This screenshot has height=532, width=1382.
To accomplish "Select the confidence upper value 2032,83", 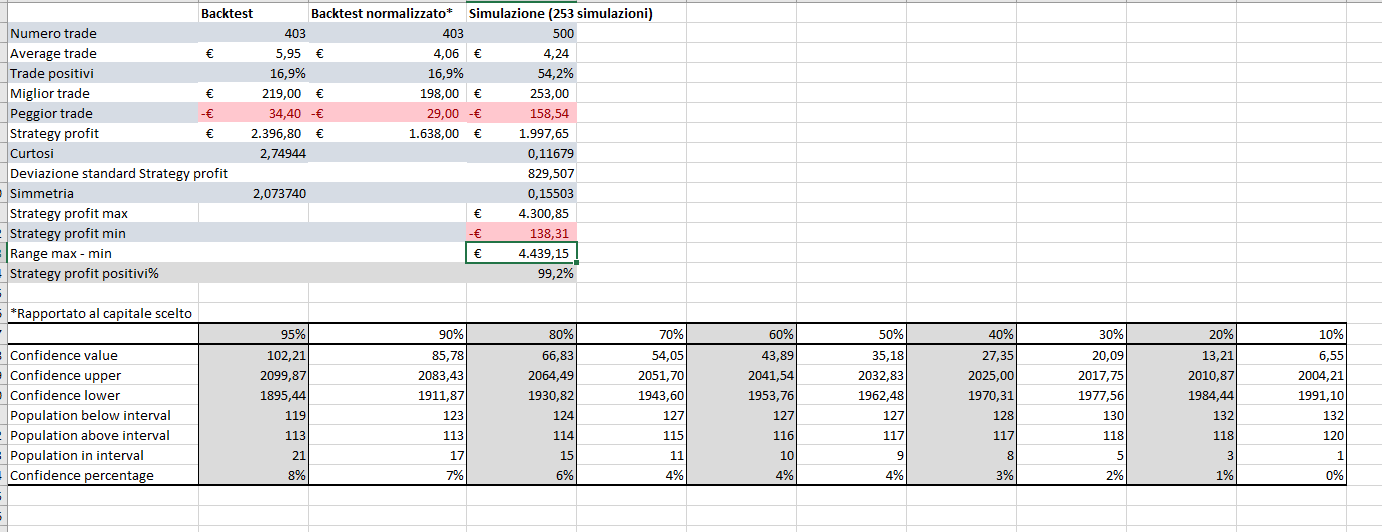I will coord(852,375).
